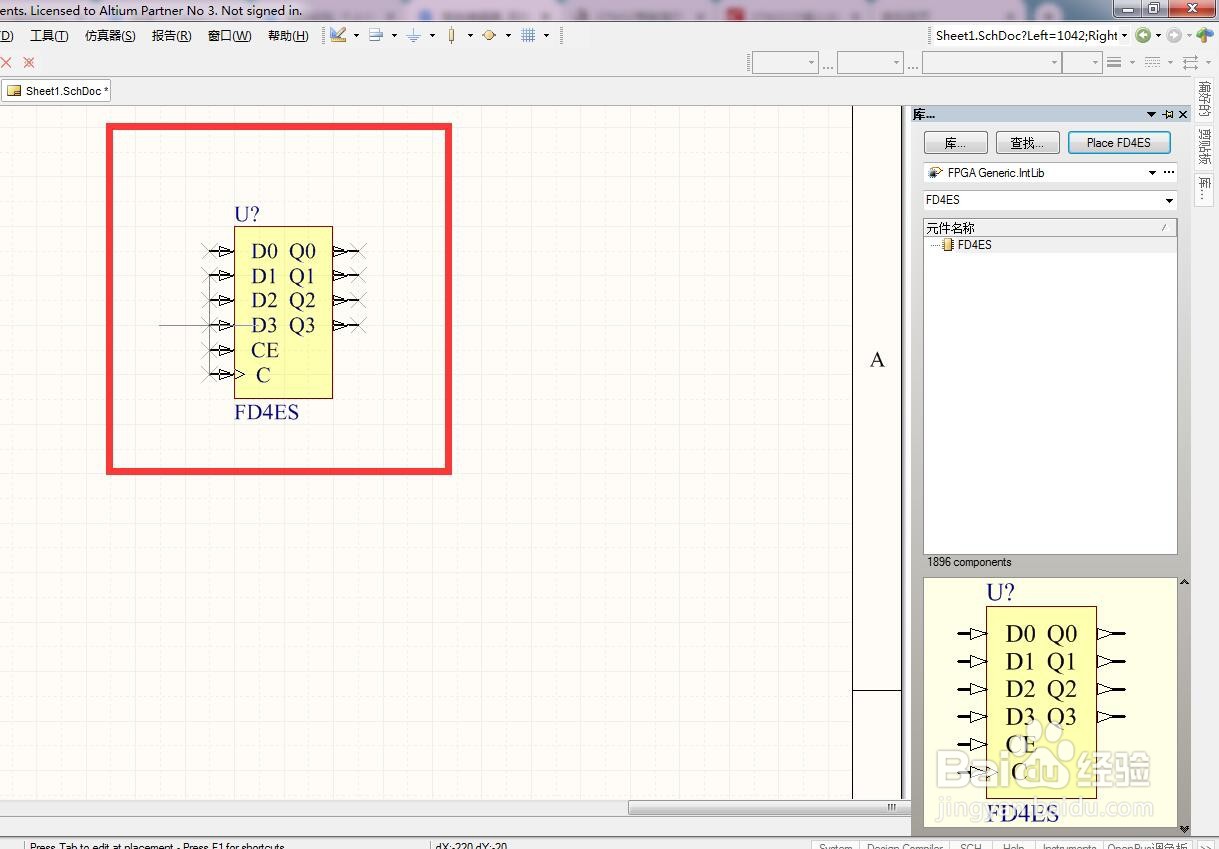Open the libraries panel options arrow
Screen dimensions: 1219x849
(x=1152, y=115)
